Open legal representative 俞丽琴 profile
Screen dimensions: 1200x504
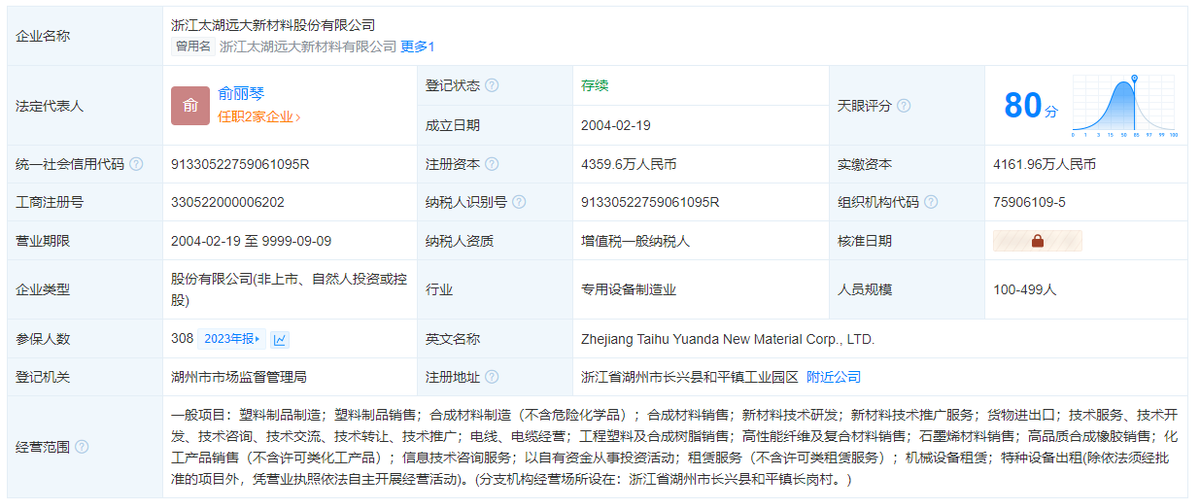tap(241, 94)
